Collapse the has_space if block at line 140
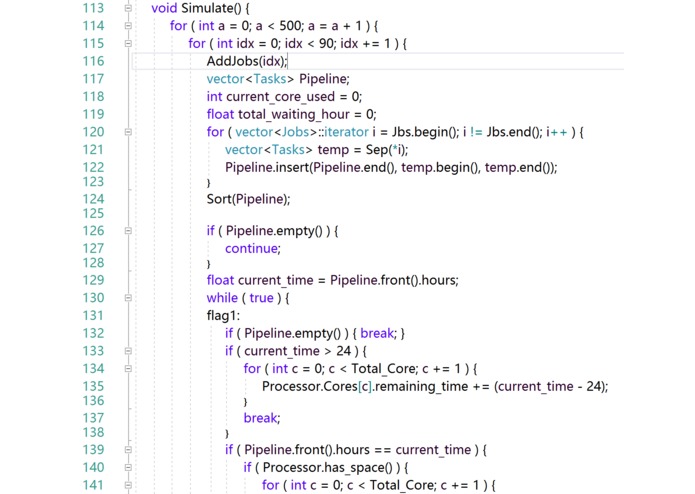This screenshot has width=695, height=494. (x=128, y=467)
